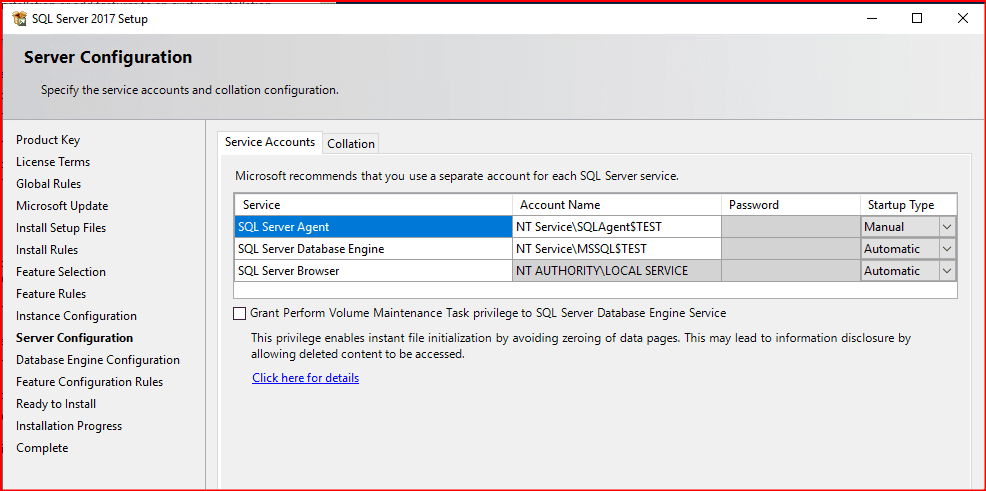Open Startup Type dropdown for SQL Server Browser
This screenshot has width=986, height=491.
pyautogui.click(x=946, y=271)
